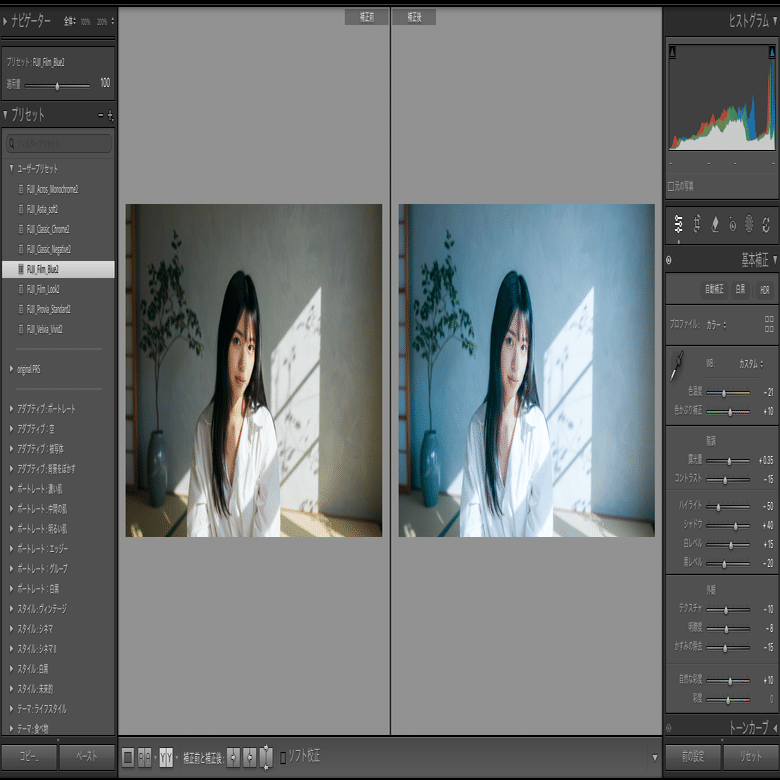780x780 pixels.
Task: Click the 彩度 saturation slider
Action: 728,699
